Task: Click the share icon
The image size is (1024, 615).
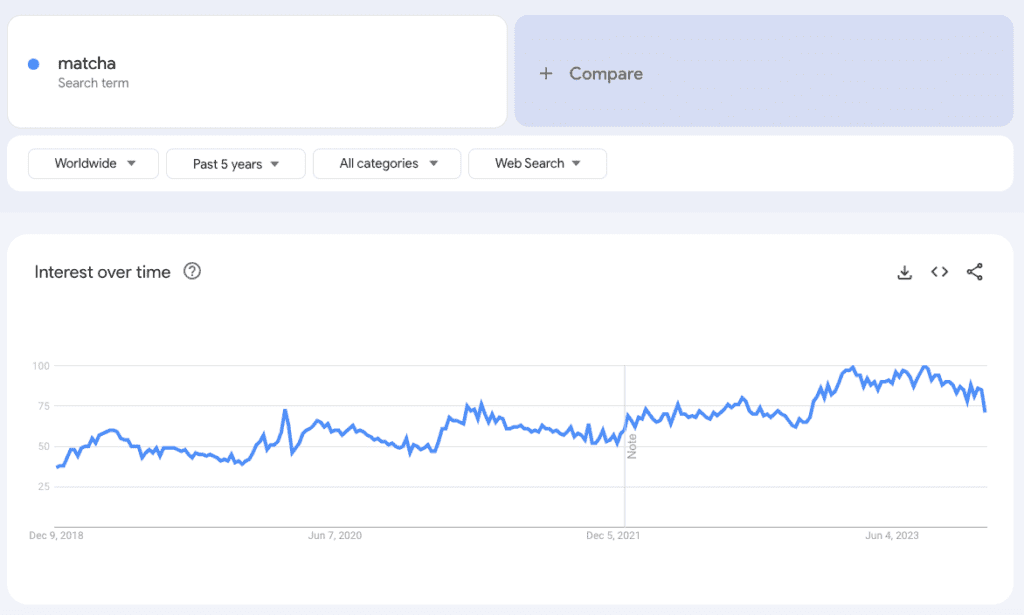Action: pos(975,271)
